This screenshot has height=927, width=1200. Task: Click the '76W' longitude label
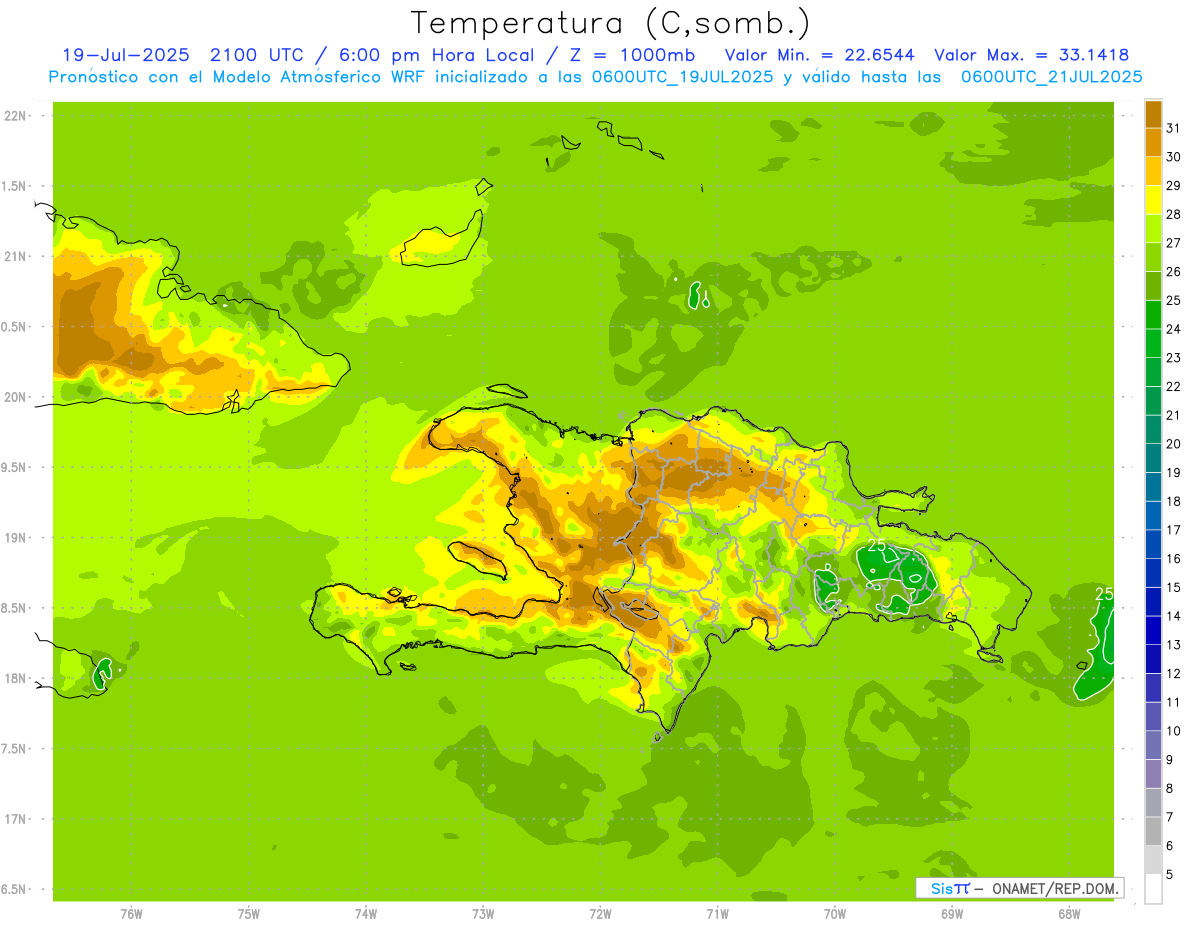[x=131, y=914]
